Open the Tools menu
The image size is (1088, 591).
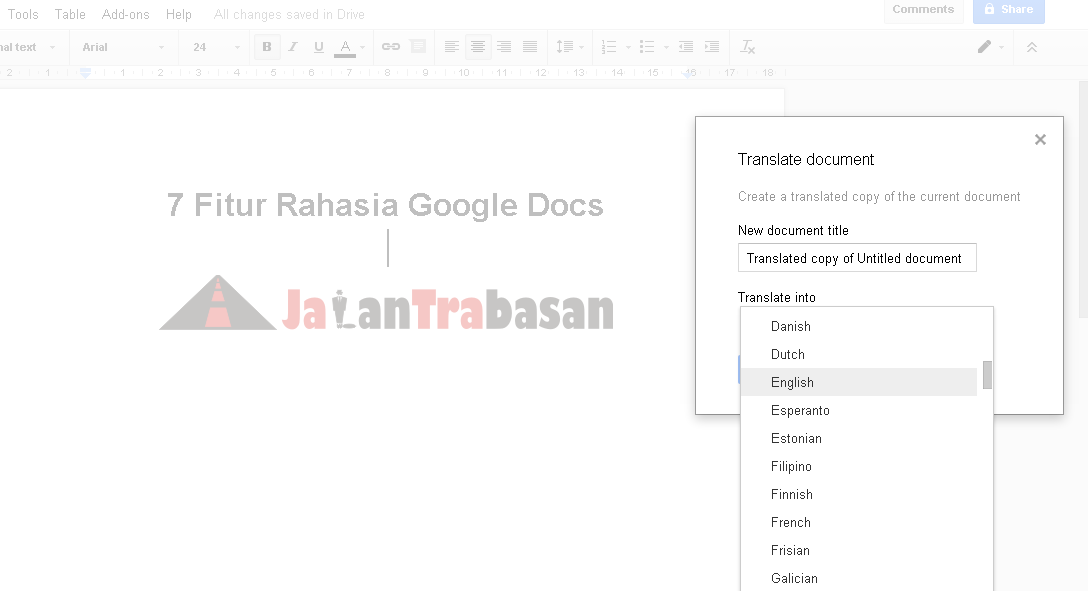(x=23, y=14)
